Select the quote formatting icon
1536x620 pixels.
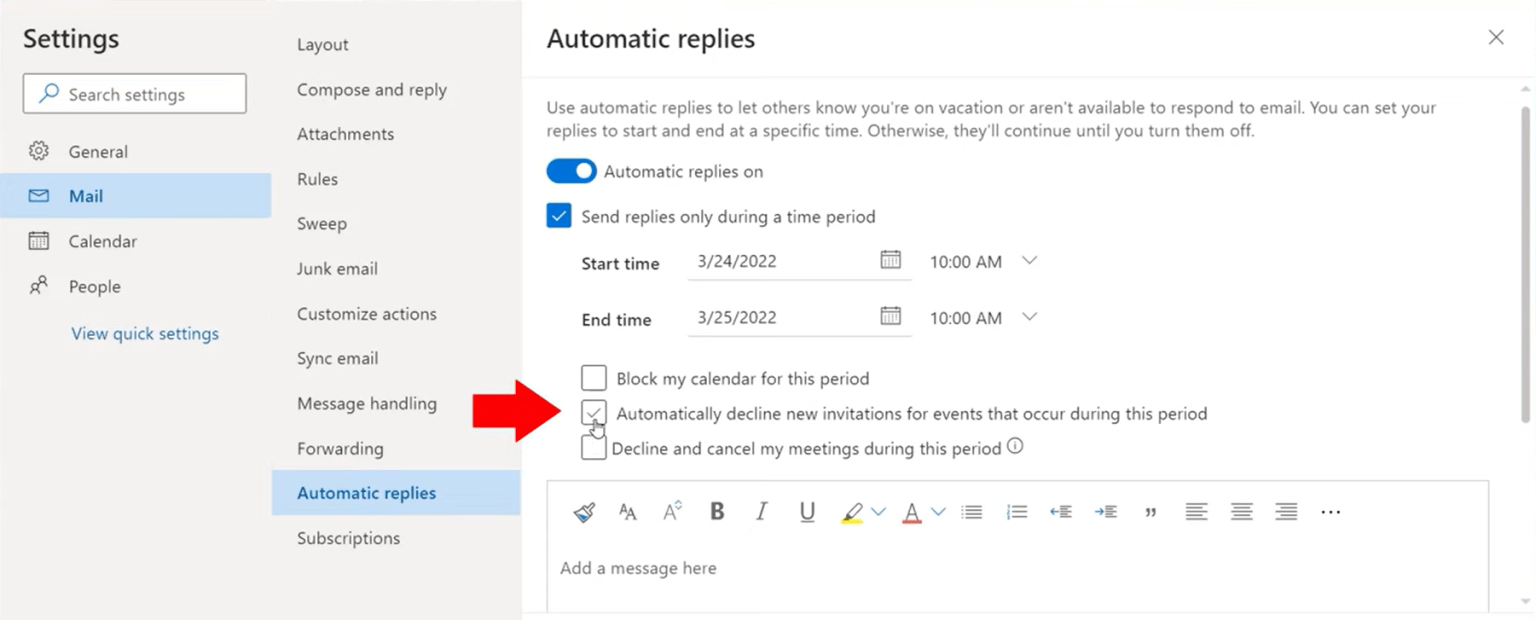coord(1150,511)
